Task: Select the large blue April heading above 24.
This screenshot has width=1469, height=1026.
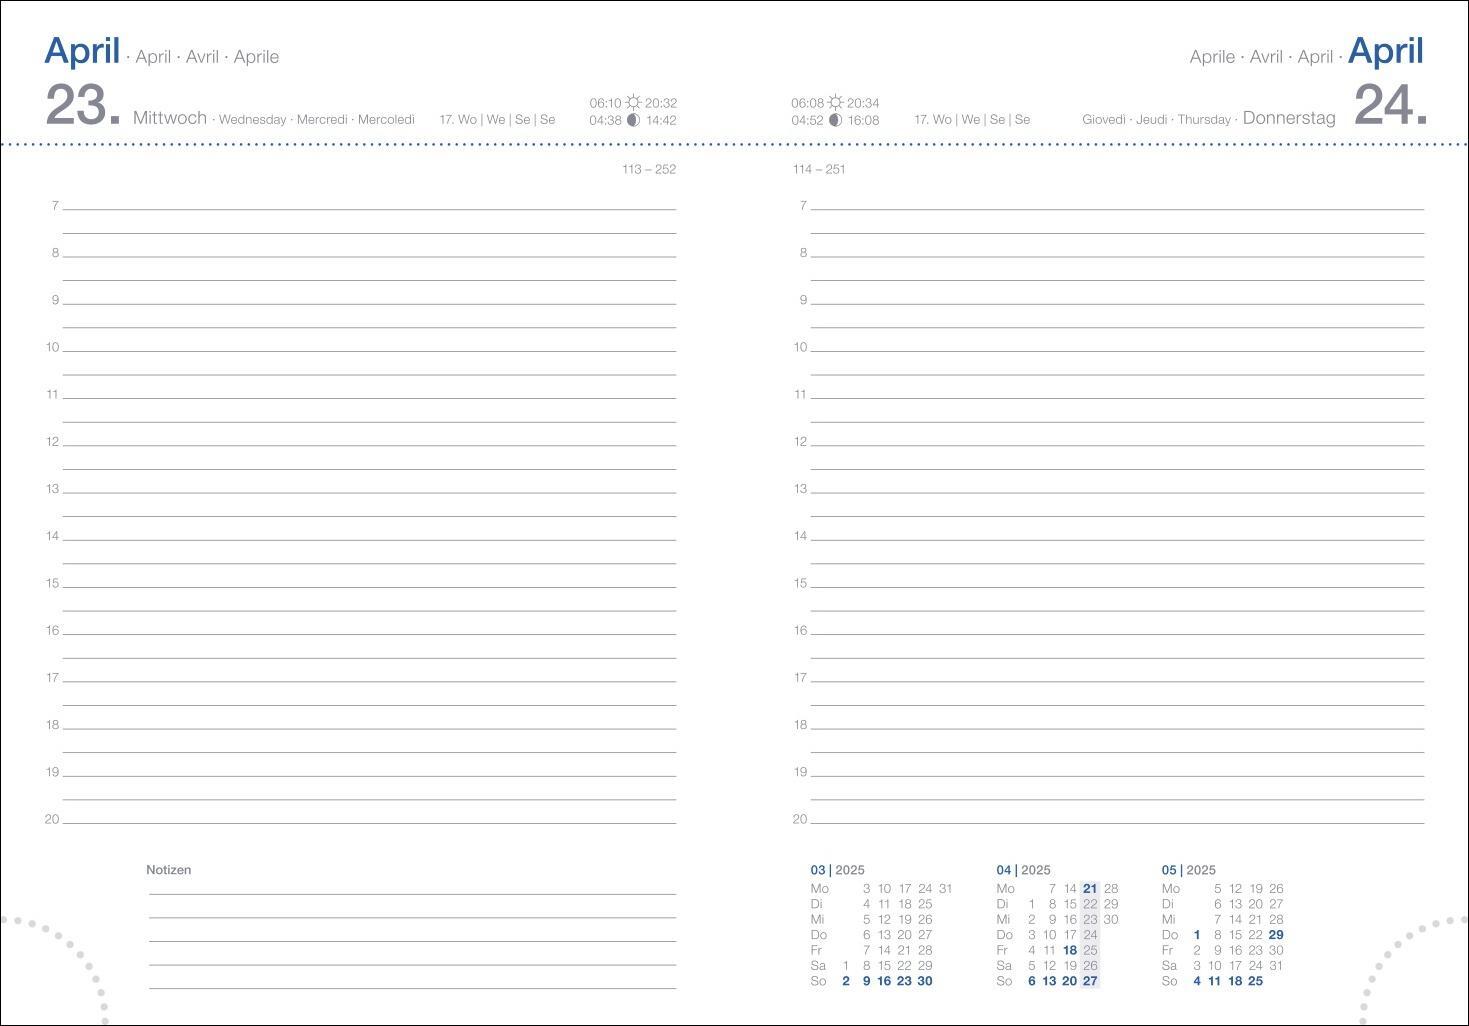Action: pos(1386,51)
